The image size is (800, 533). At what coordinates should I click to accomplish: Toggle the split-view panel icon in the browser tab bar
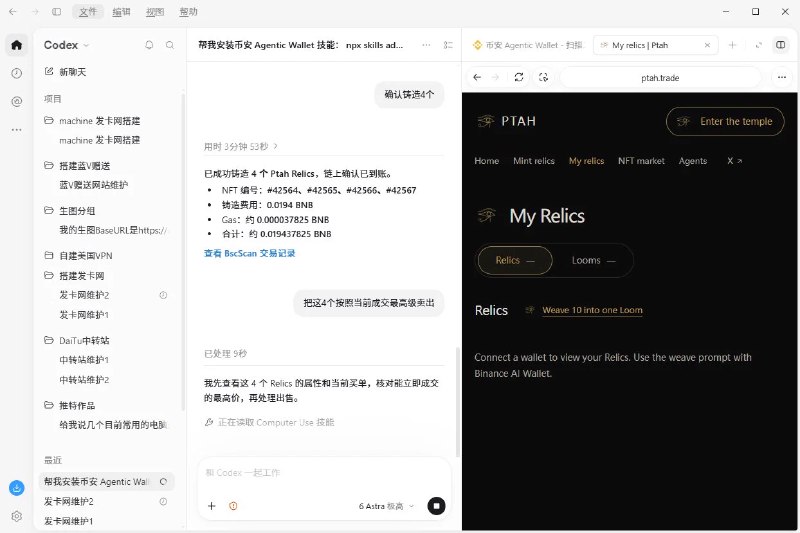tap(781, 45)
